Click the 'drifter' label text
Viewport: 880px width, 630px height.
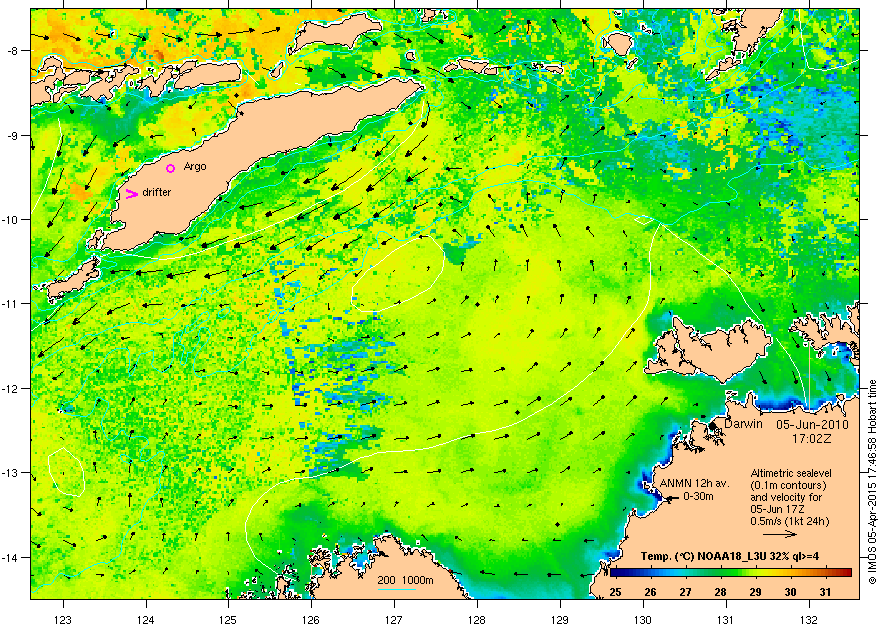pos(157,192)
